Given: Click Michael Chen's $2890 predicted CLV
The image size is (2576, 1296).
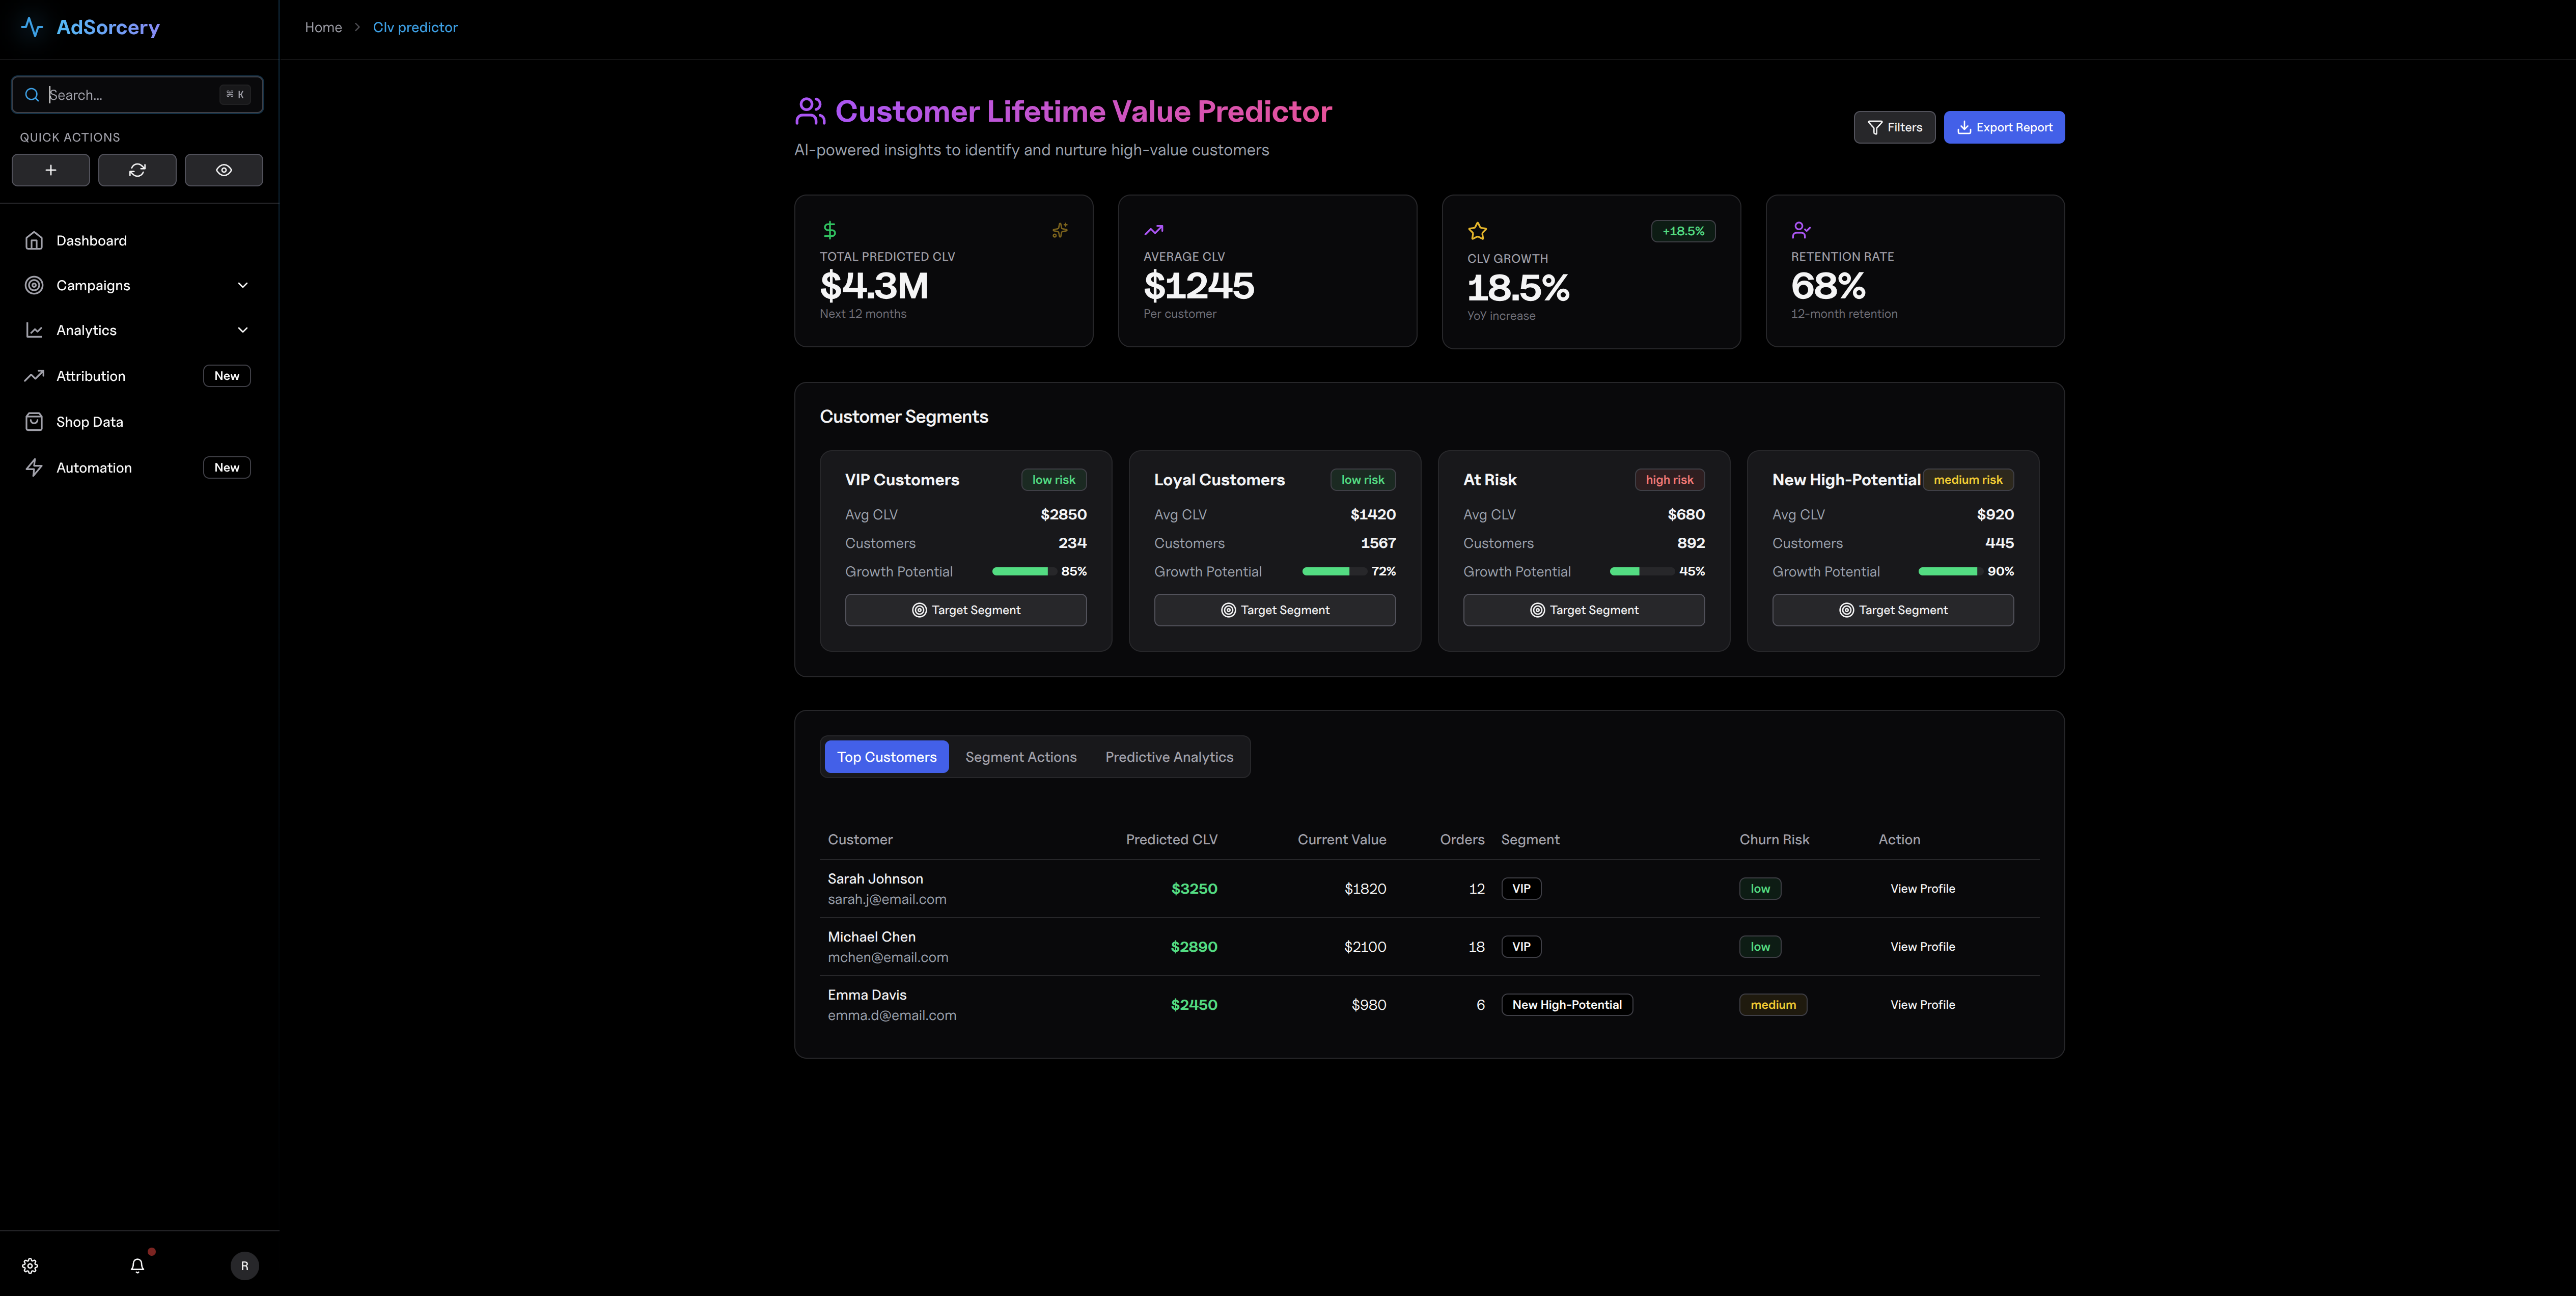Looking at the screenshot, I should pyautogui.click(x=1194, y=947).
